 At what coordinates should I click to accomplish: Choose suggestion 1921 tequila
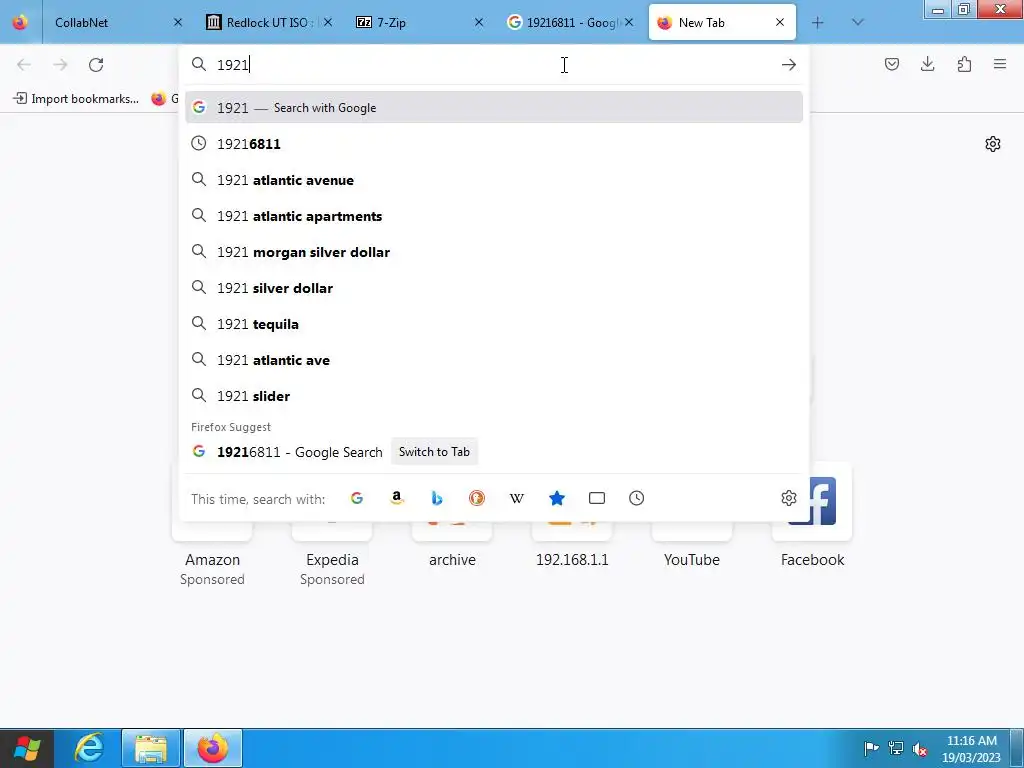[x=494, y=324]
